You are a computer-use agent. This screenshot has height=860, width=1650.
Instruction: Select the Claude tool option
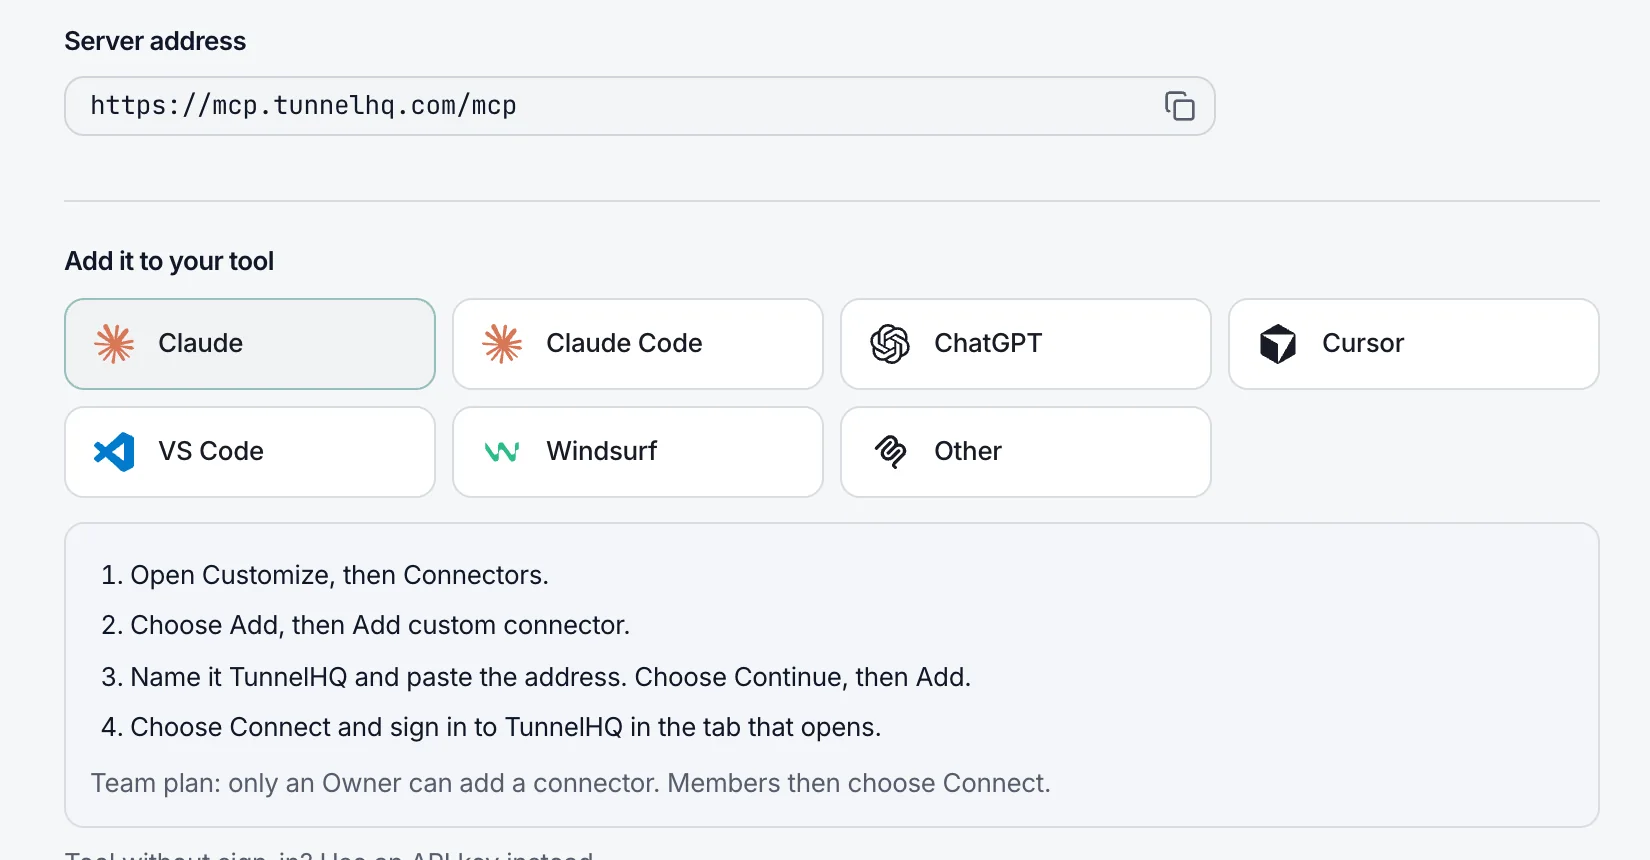[250, 344]
